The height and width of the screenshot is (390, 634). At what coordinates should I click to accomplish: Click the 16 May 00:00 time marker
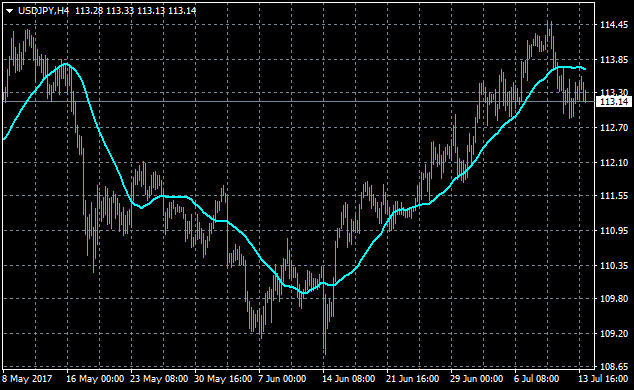click(95, 379)
